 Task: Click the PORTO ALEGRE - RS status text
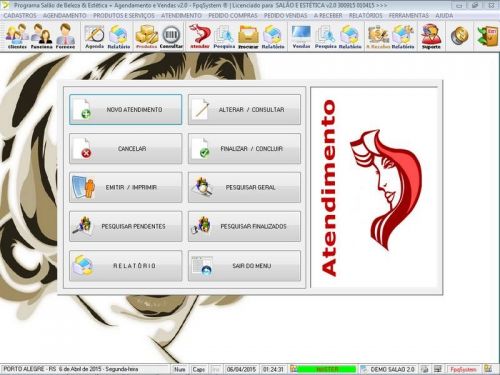tap(30, 369)
